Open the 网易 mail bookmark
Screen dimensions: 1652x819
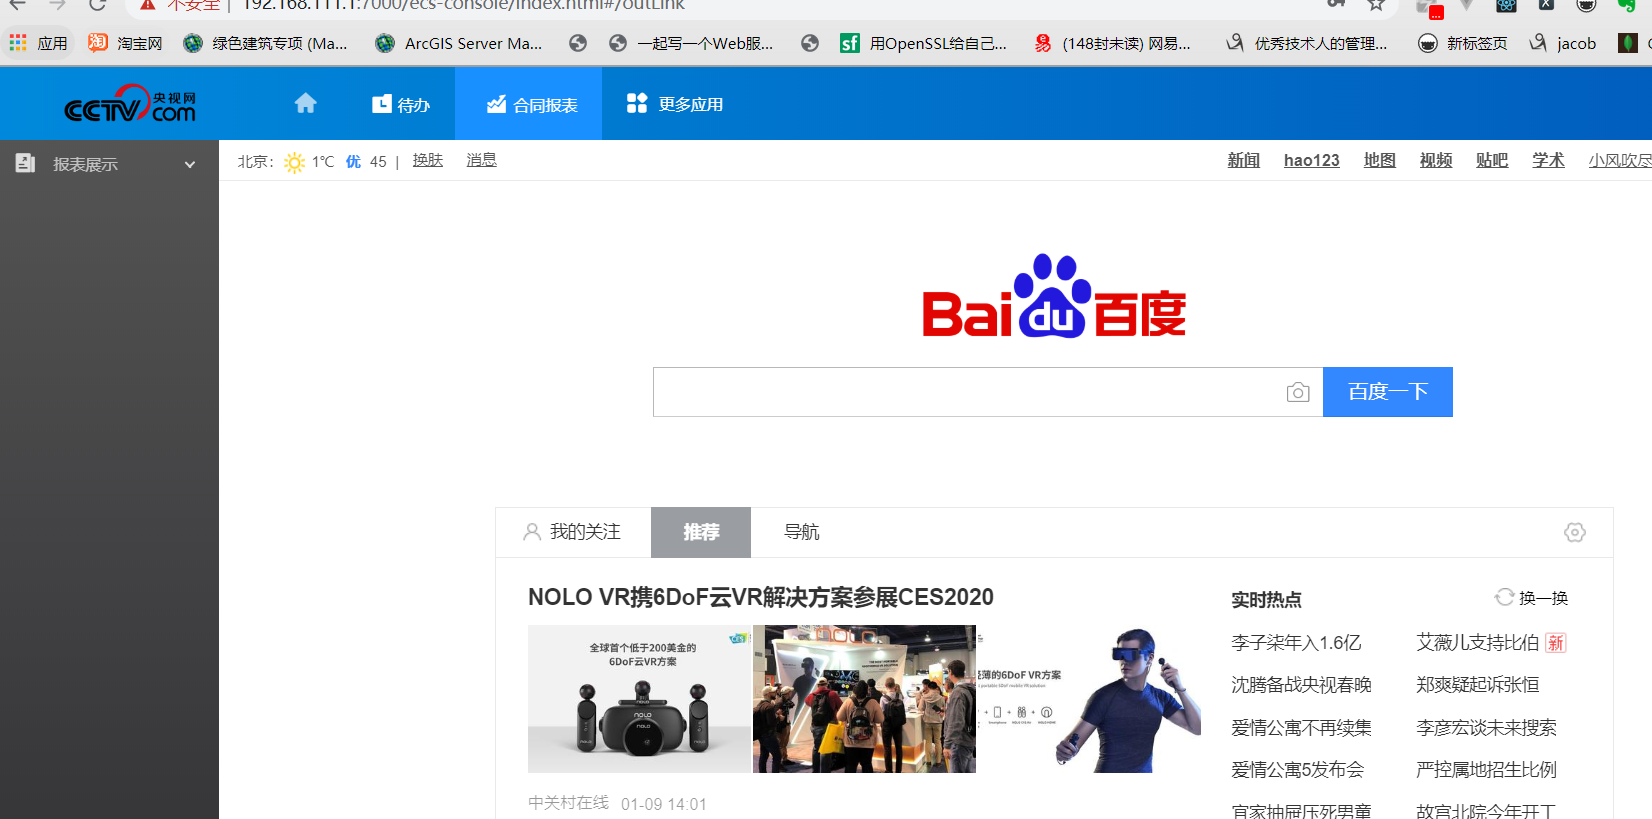[1112, 43]
